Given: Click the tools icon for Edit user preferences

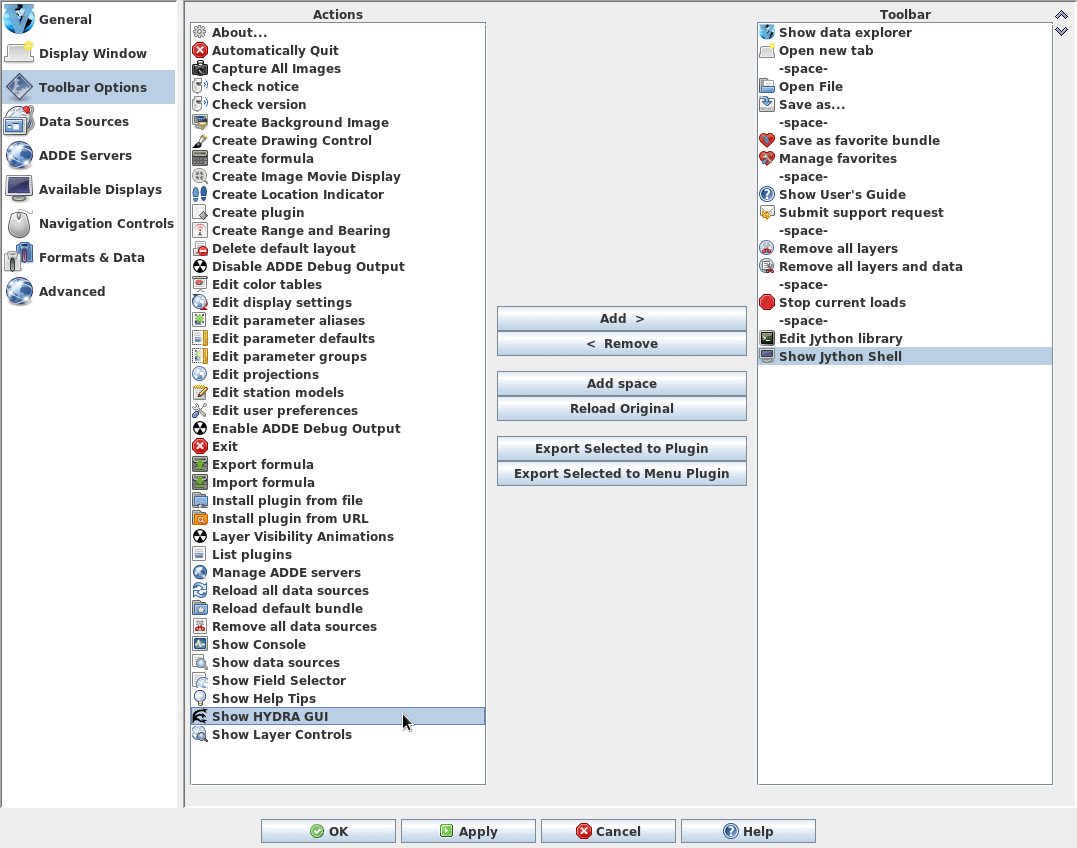Looking at the screenshot, I should pos(200,410).
